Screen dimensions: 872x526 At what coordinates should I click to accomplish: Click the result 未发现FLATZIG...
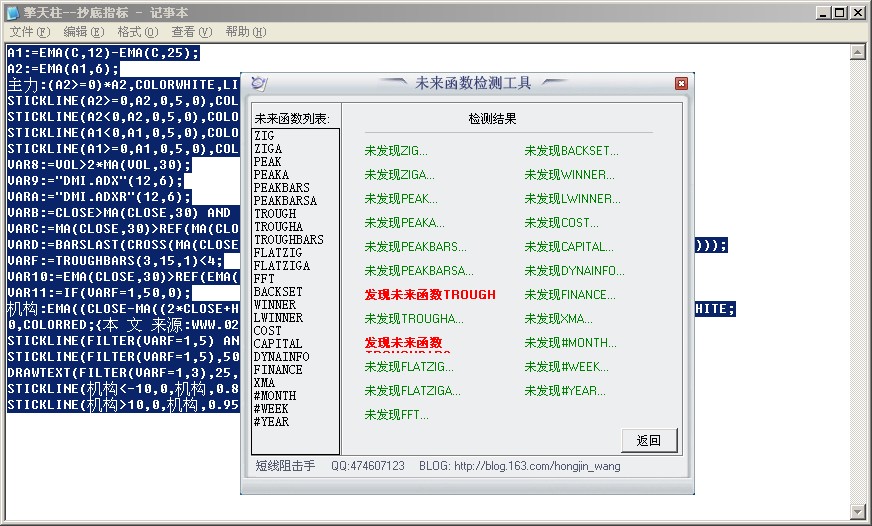pyautogui.click(x=409, y=367)
